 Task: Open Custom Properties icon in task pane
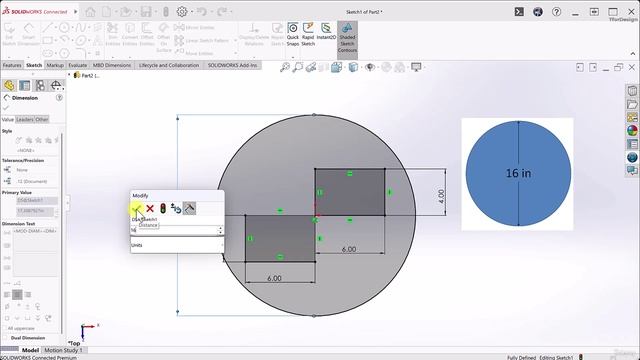[x=632, y=144]
